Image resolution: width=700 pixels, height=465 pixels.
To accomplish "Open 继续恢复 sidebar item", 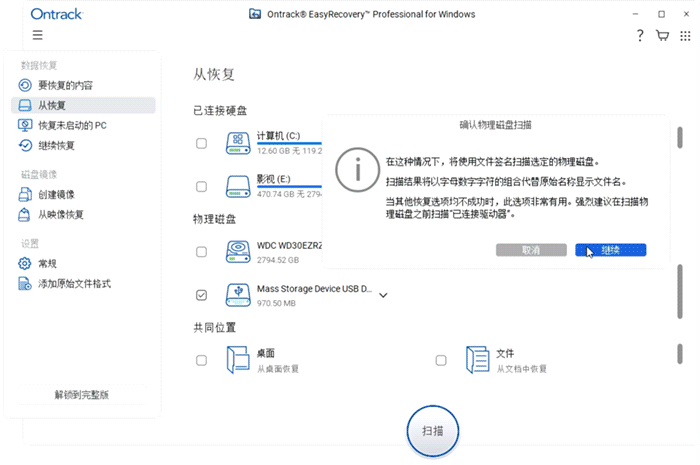I will 83,145.
